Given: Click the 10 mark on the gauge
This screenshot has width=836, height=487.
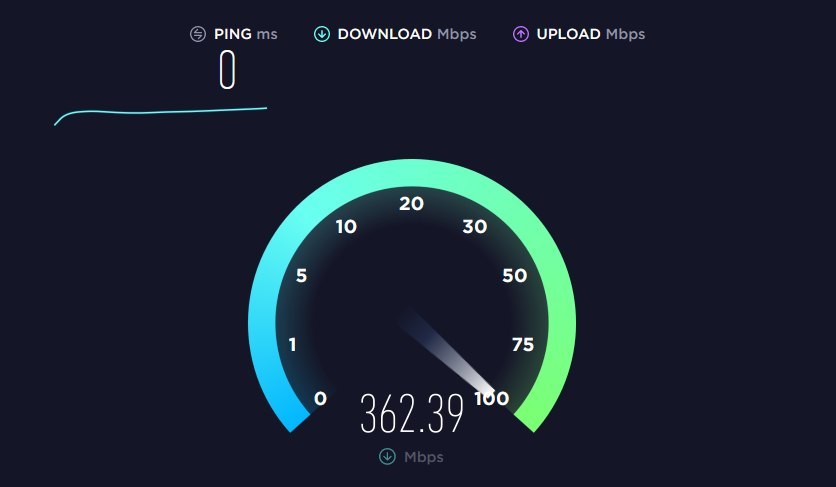Looking at the screenshot, I should point(347,227).
